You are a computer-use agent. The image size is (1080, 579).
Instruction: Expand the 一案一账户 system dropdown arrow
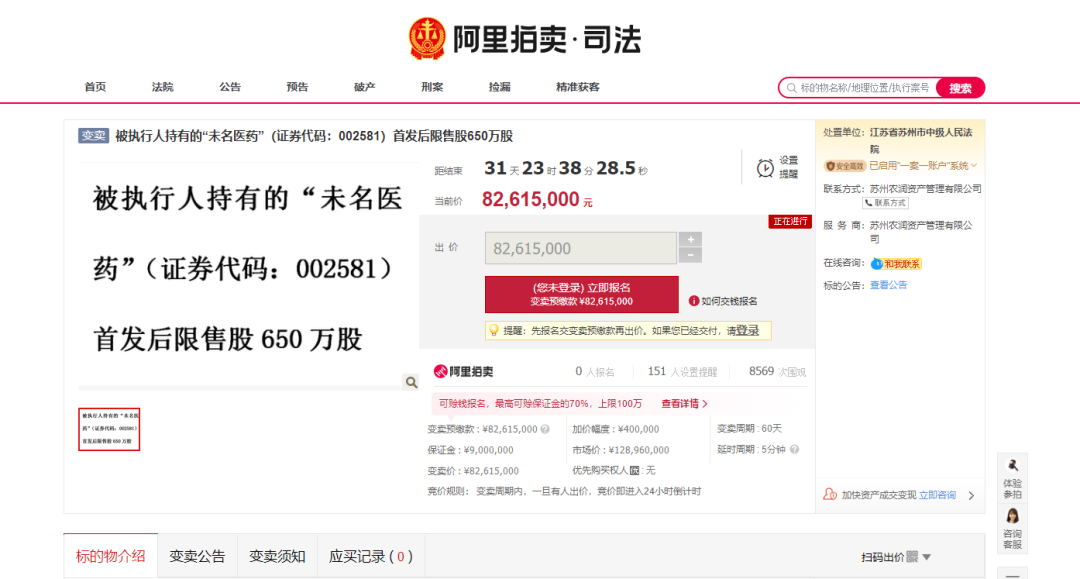974,165
